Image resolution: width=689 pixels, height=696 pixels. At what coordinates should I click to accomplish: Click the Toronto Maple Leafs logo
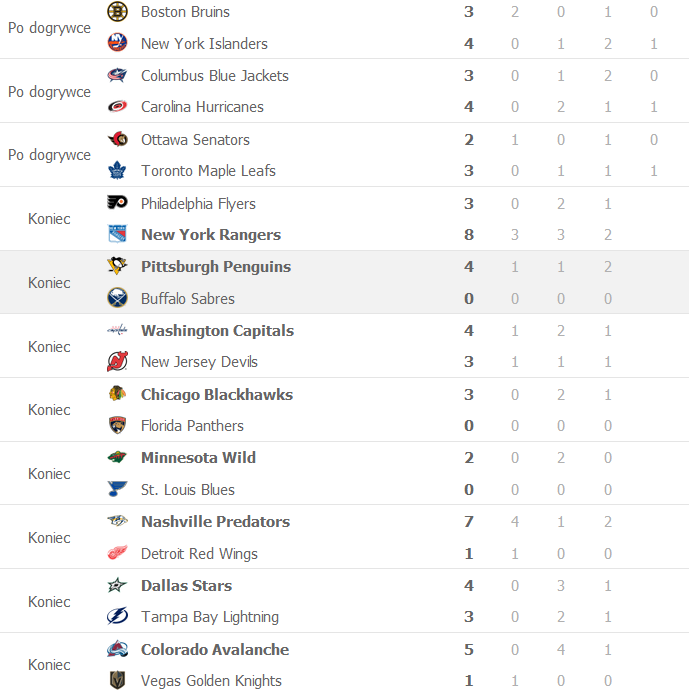click(x=117, y=171)
